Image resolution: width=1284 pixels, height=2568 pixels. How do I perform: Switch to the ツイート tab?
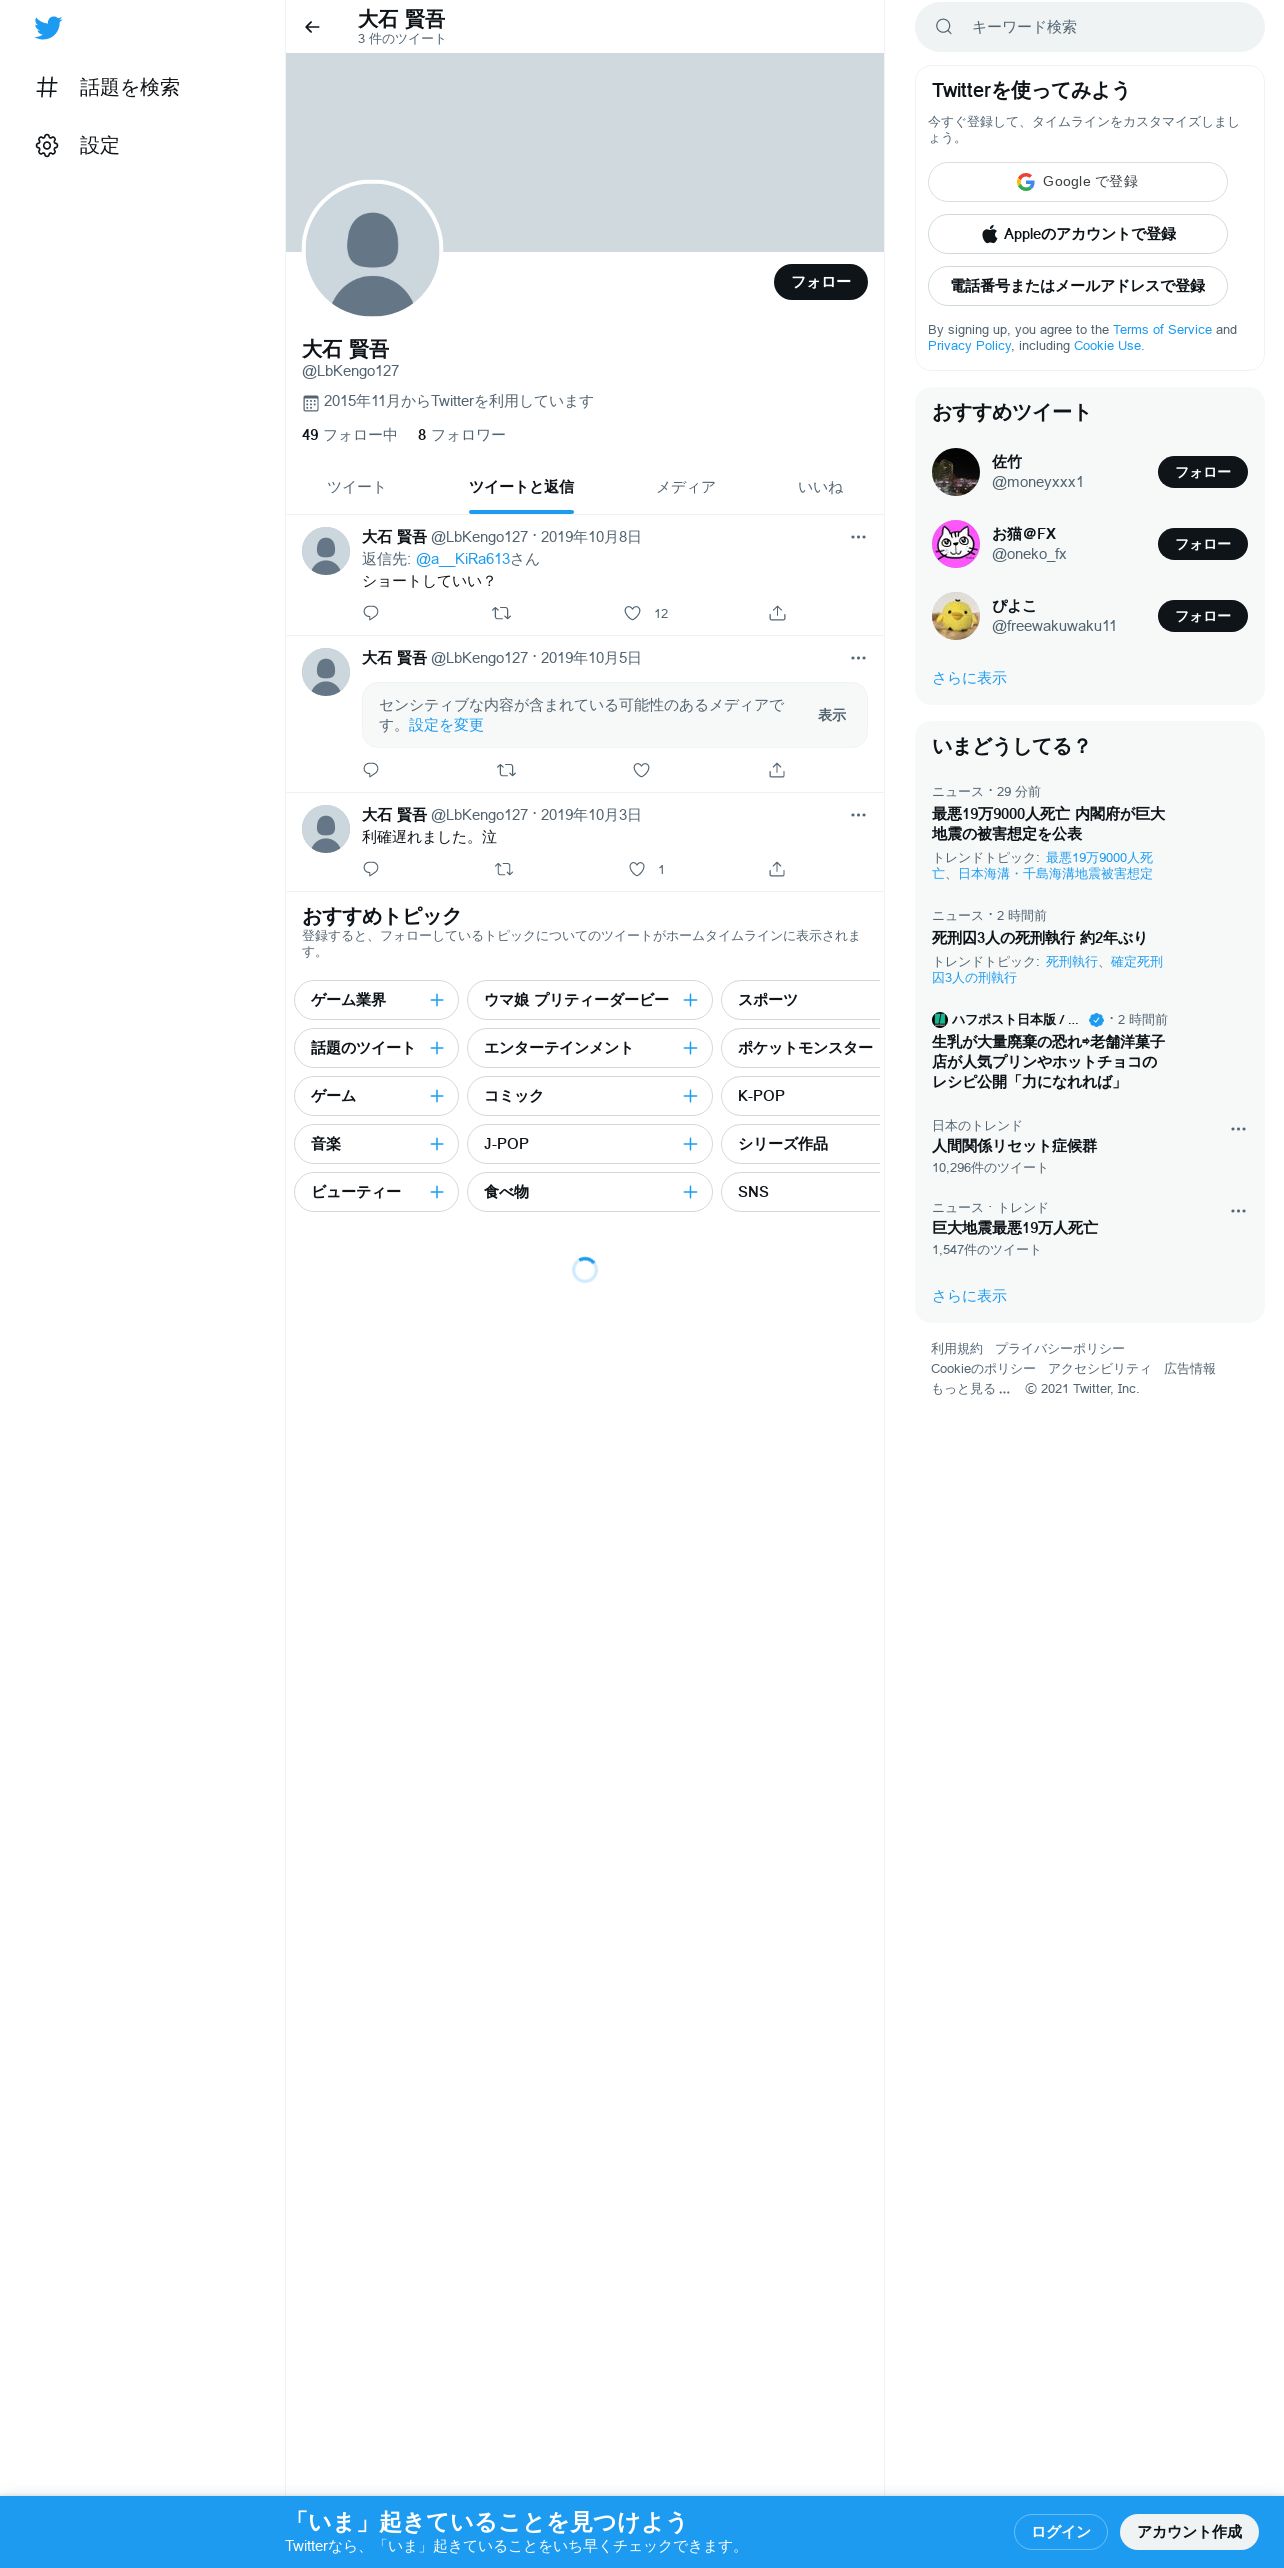coord(356,487)
